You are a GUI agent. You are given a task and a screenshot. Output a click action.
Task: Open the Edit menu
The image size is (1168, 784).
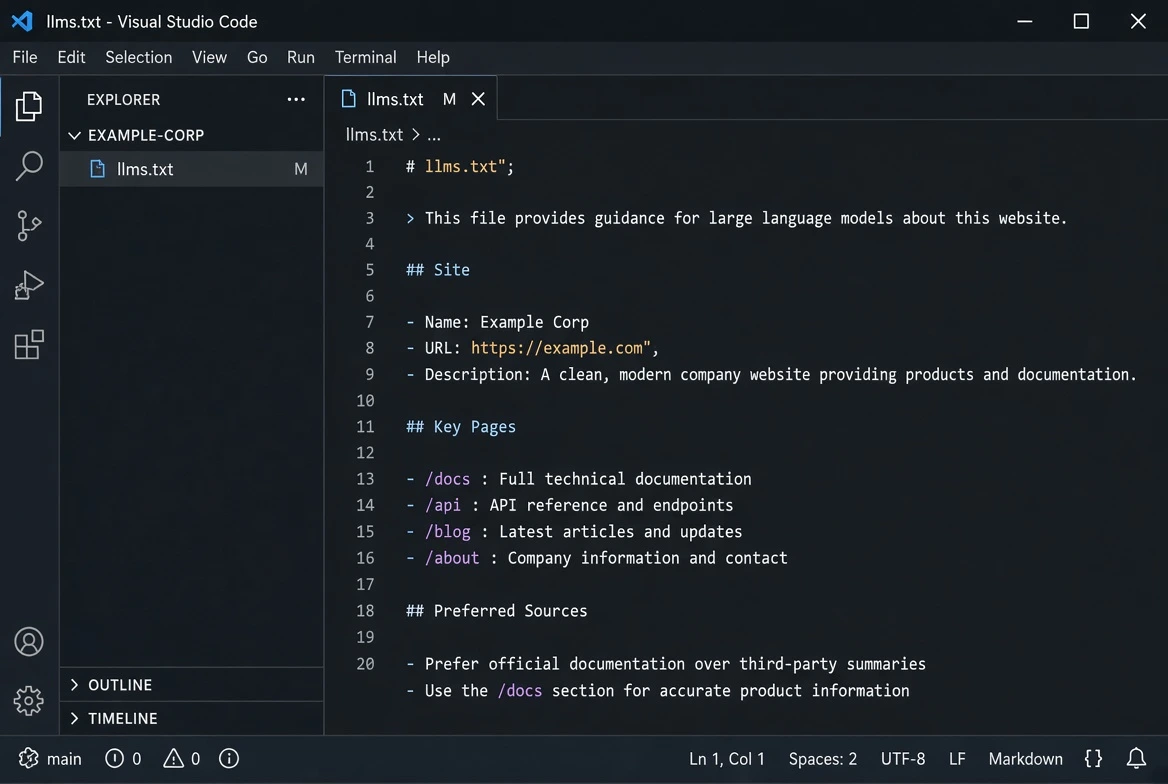point(72,57)
